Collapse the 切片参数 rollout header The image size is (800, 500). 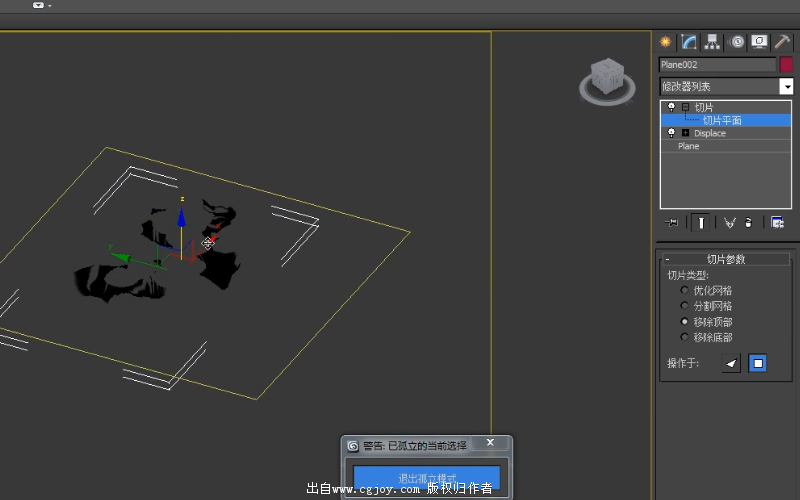(726, 259)
